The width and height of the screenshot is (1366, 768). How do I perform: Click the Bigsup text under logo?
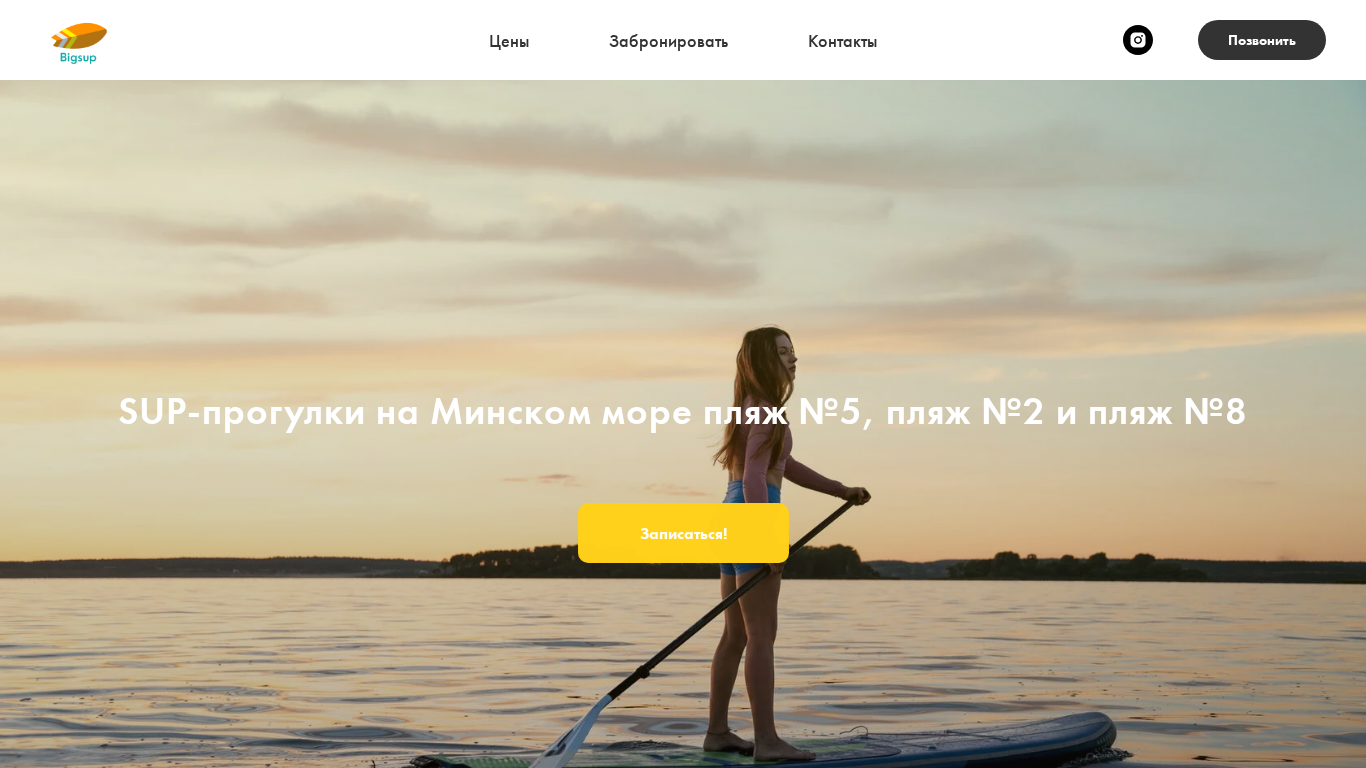78,58
